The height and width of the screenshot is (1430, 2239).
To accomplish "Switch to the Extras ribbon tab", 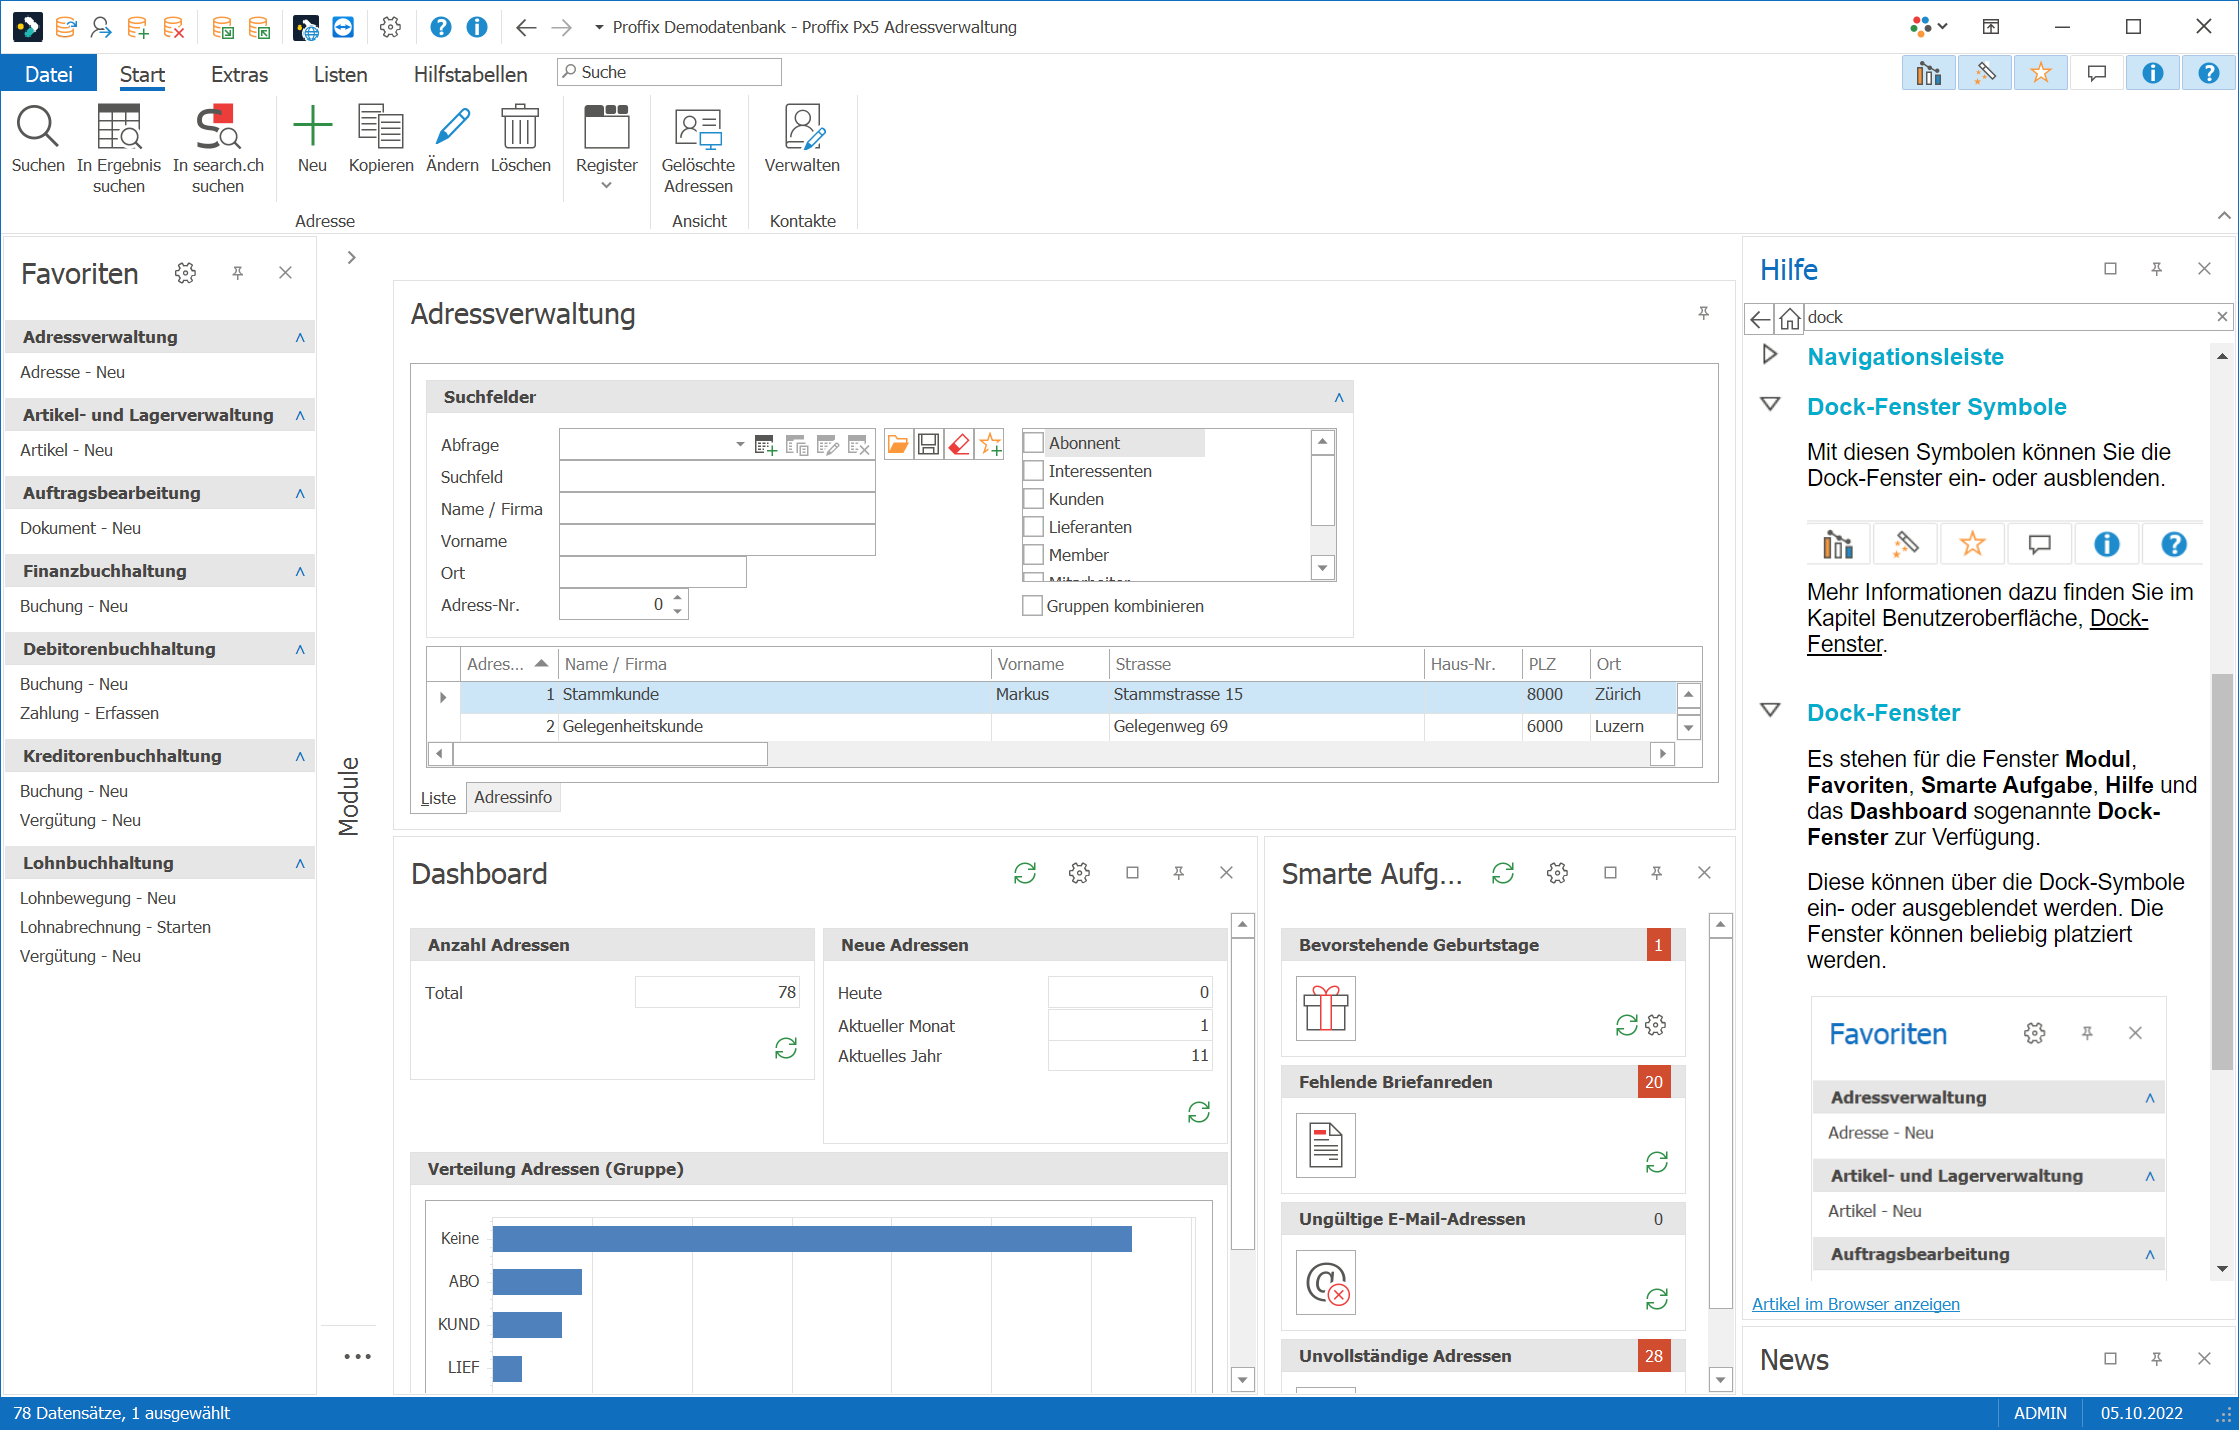I will pos(239,74).
